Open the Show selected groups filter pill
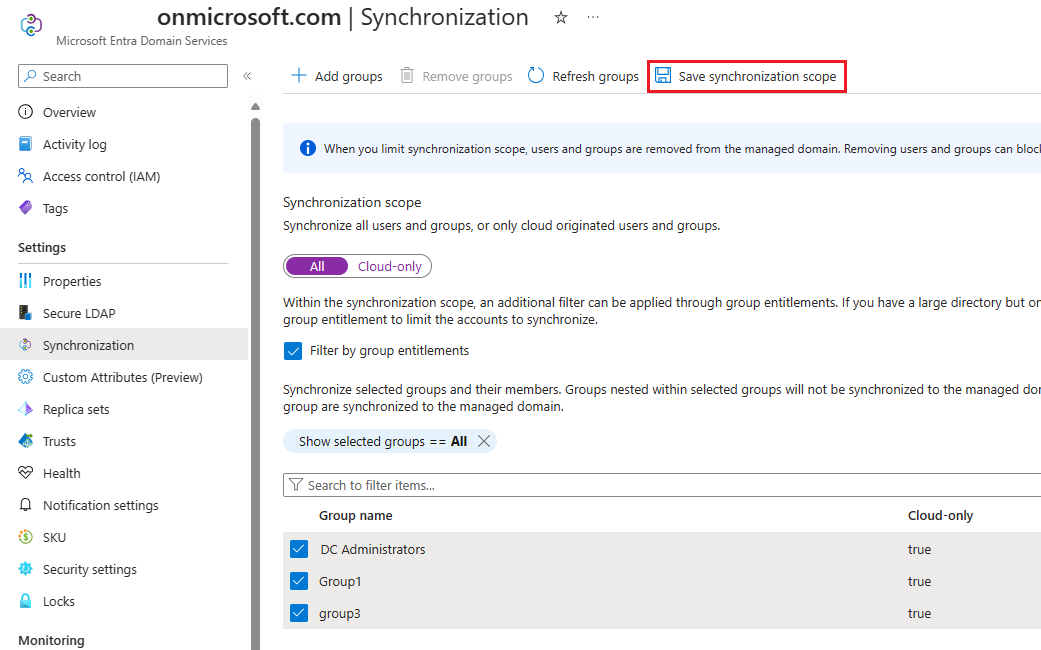The image size is (1041, 650). tap(382, 441)
